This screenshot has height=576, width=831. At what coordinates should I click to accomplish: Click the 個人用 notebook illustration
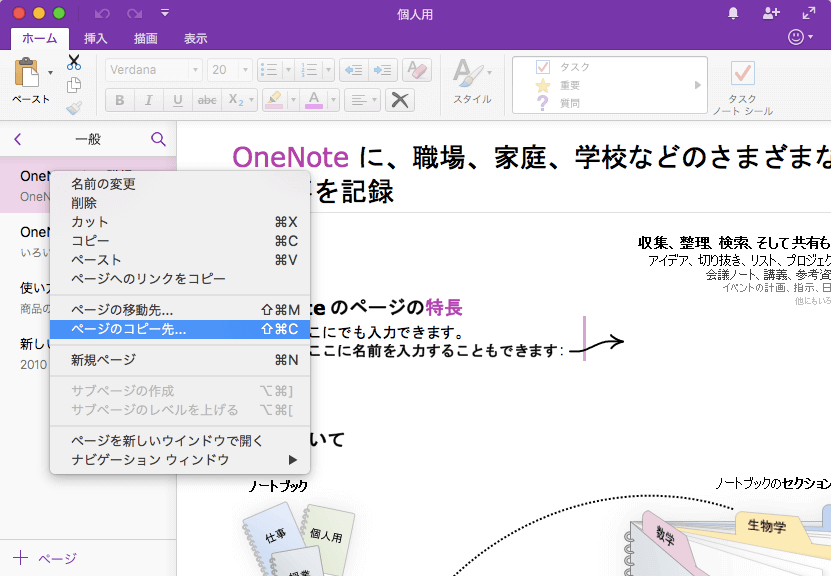click(x=327, y=534)
